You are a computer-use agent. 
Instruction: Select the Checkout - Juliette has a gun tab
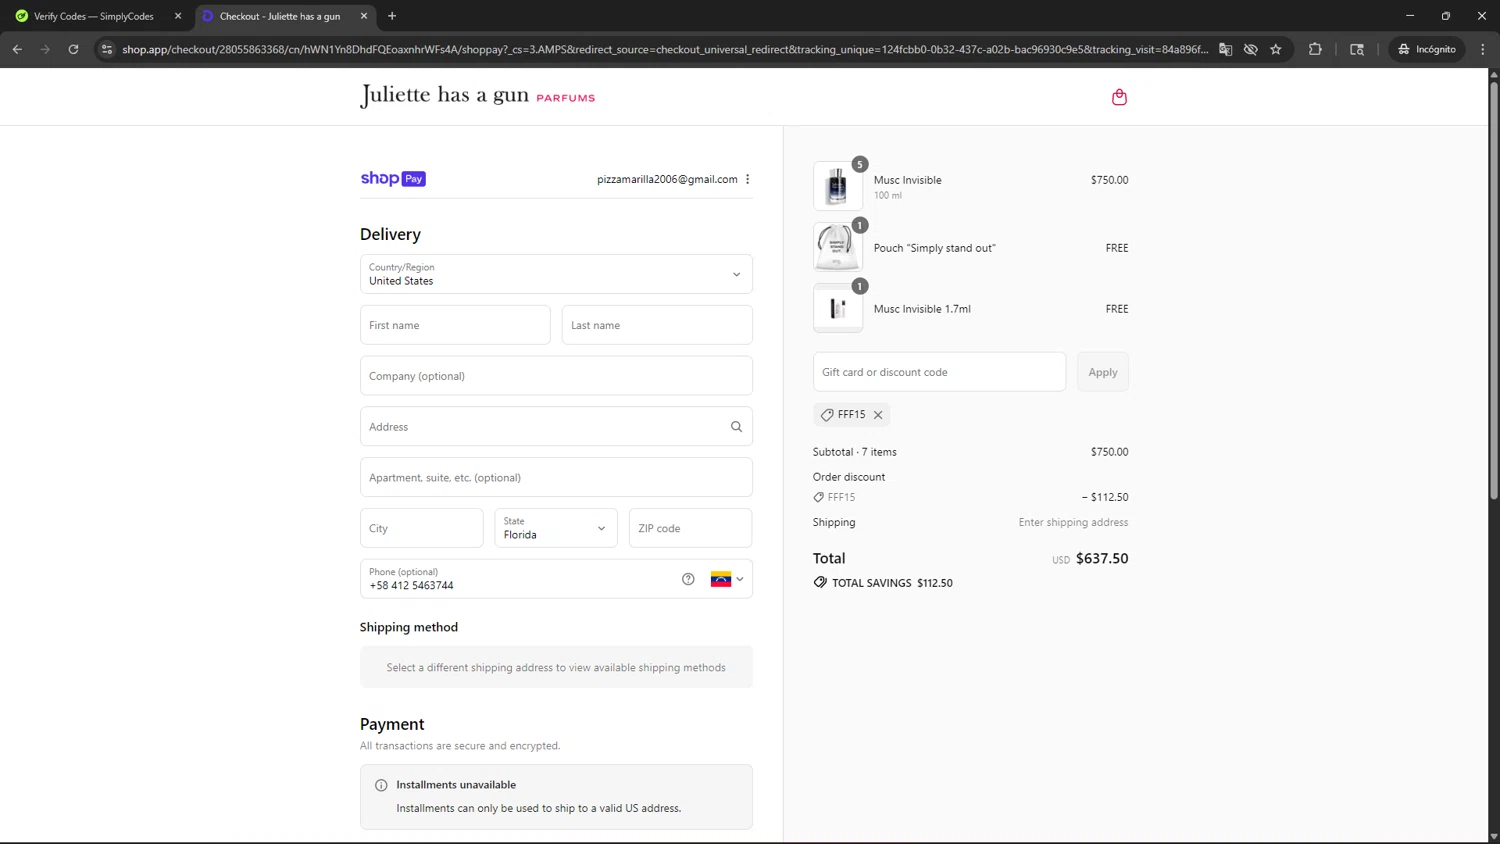[x=284, y=16]
